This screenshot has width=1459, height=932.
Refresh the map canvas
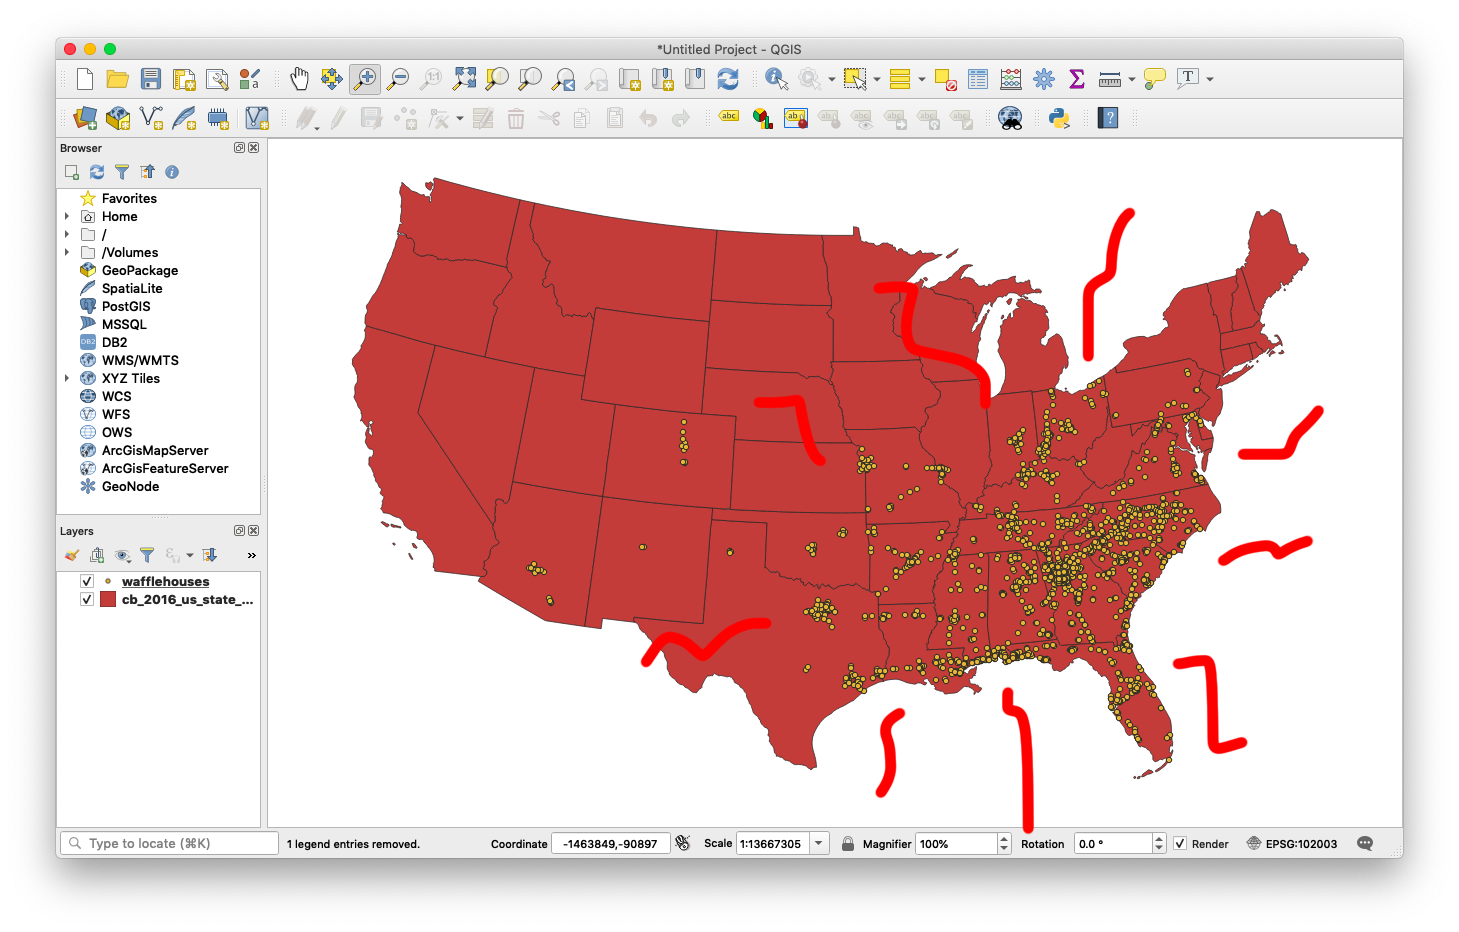pos(728,79)
